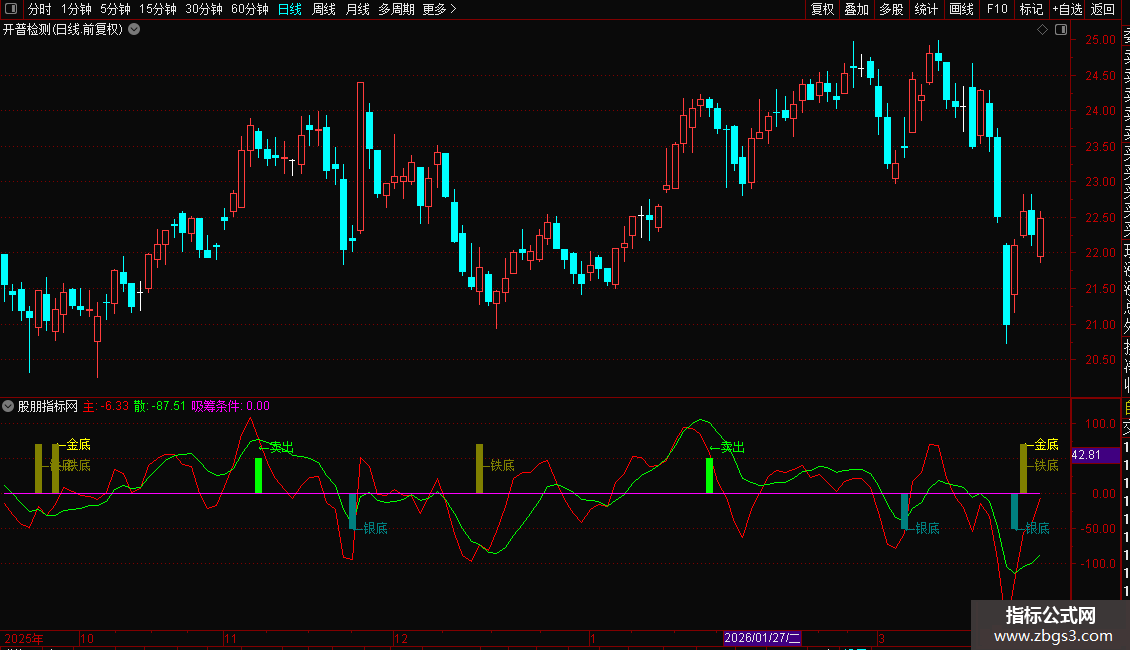
Task: Open the 统计 statistics button
Action: click(926, 9)
